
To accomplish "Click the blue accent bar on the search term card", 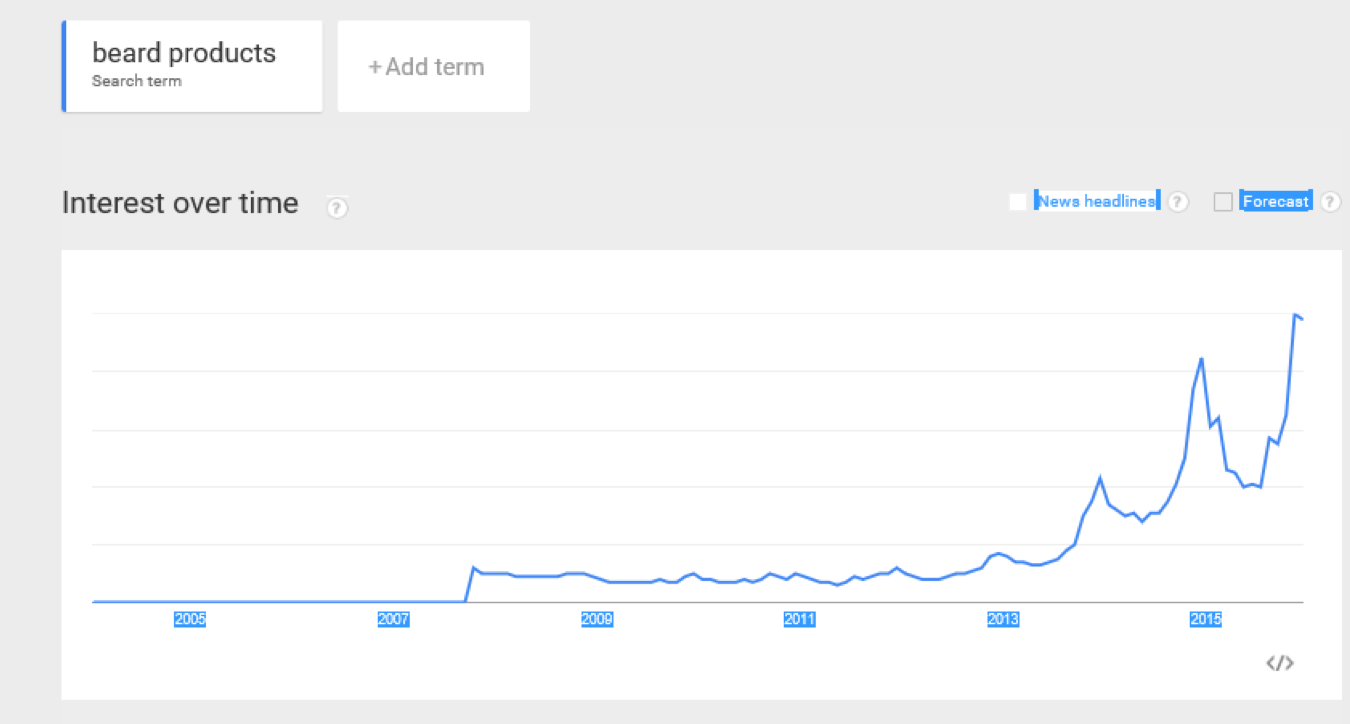I will point(64,66).
